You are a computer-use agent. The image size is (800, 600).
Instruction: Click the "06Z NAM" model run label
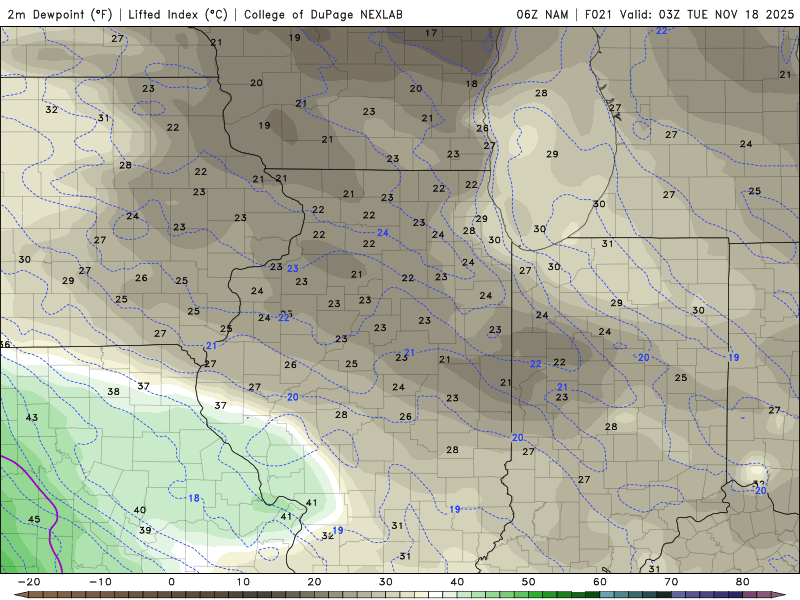pos(542,14)
